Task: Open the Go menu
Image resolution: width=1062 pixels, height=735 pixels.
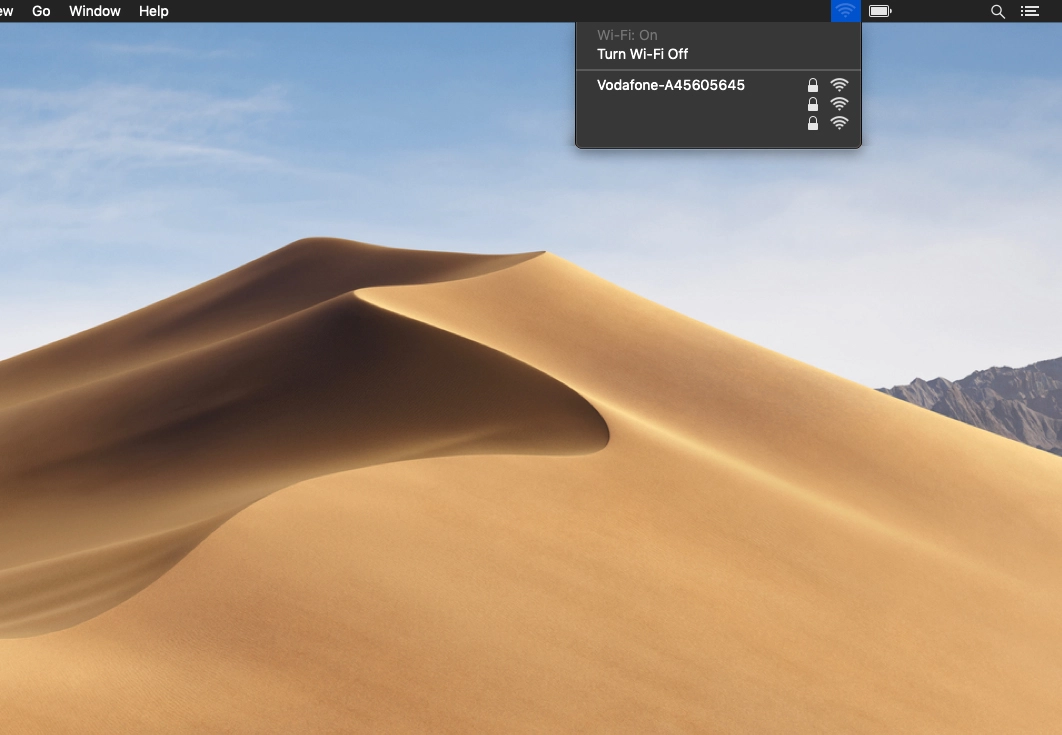Action: (41, 11)
